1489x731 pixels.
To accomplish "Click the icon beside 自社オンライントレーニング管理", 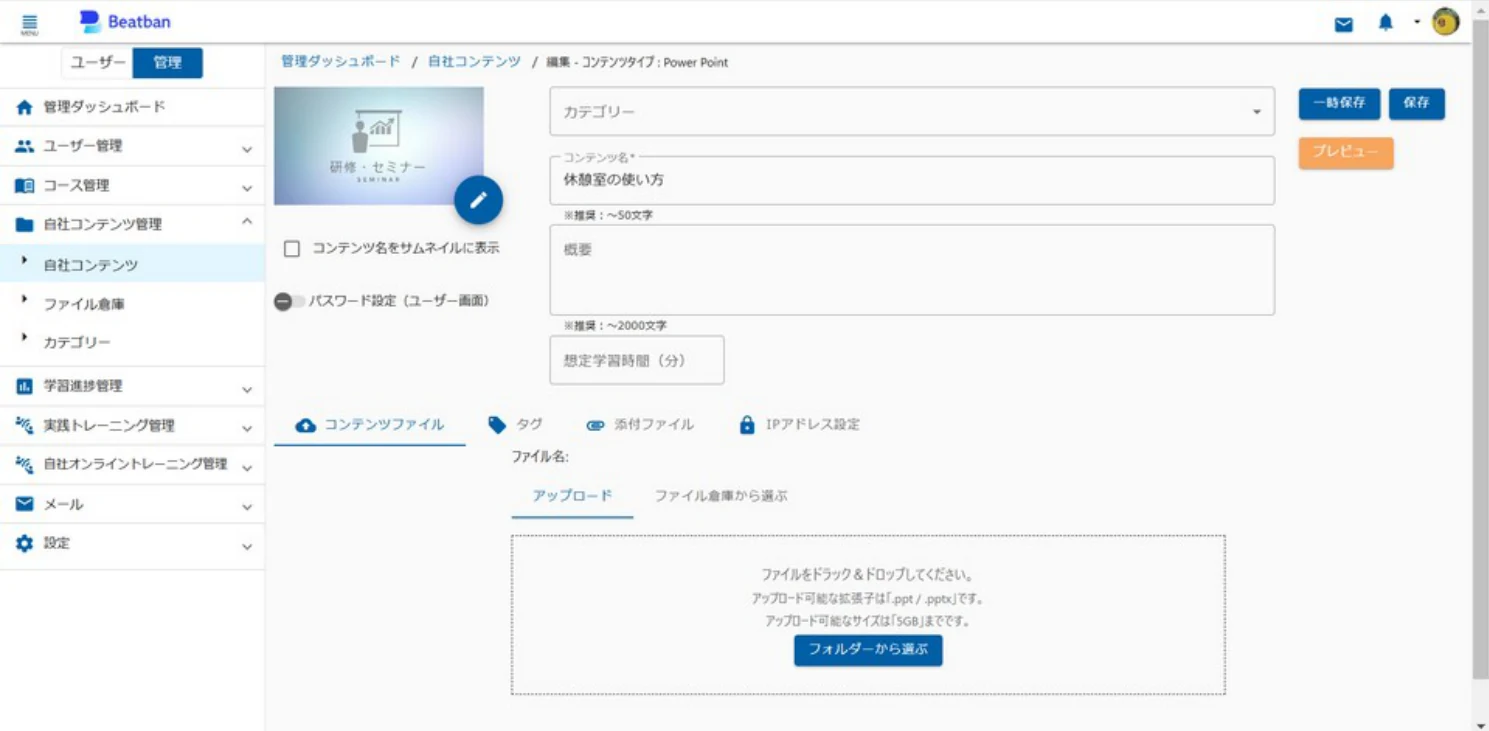I will (x=25, y=464).
